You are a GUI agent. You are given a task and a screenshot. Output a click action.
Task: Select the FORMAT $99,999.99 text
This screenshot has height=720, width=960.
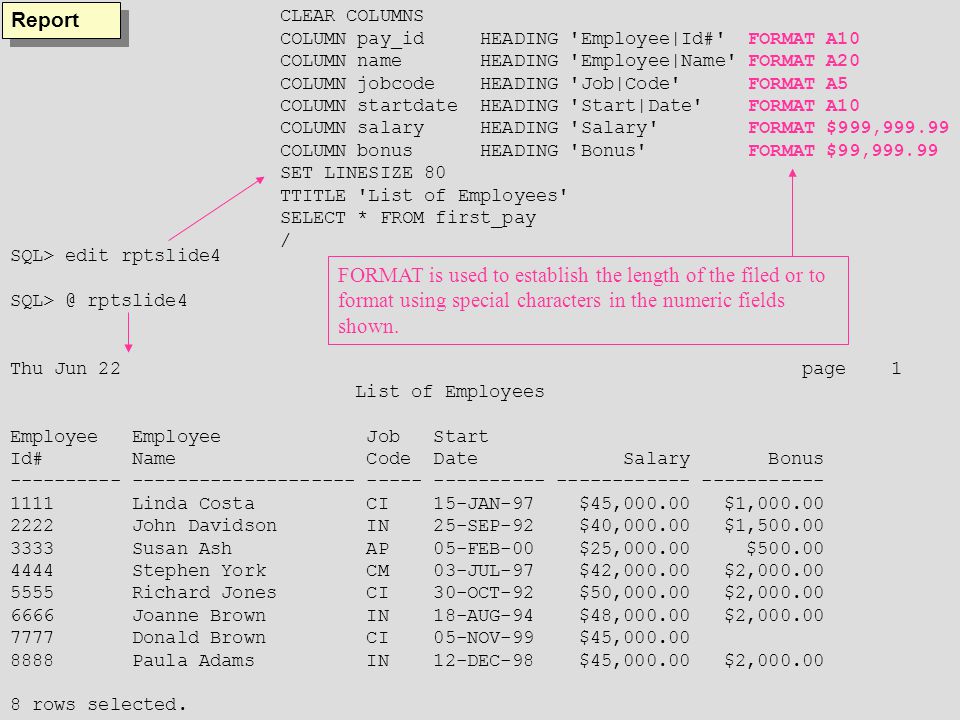click(842, 150)
